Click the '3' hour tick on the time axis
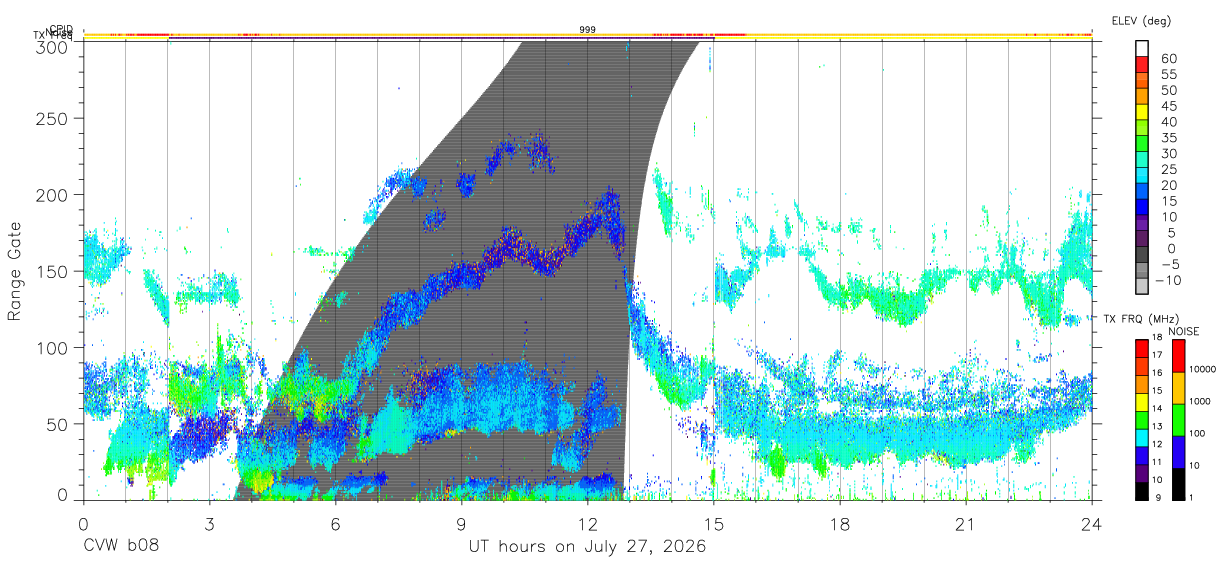 [209, 523]
